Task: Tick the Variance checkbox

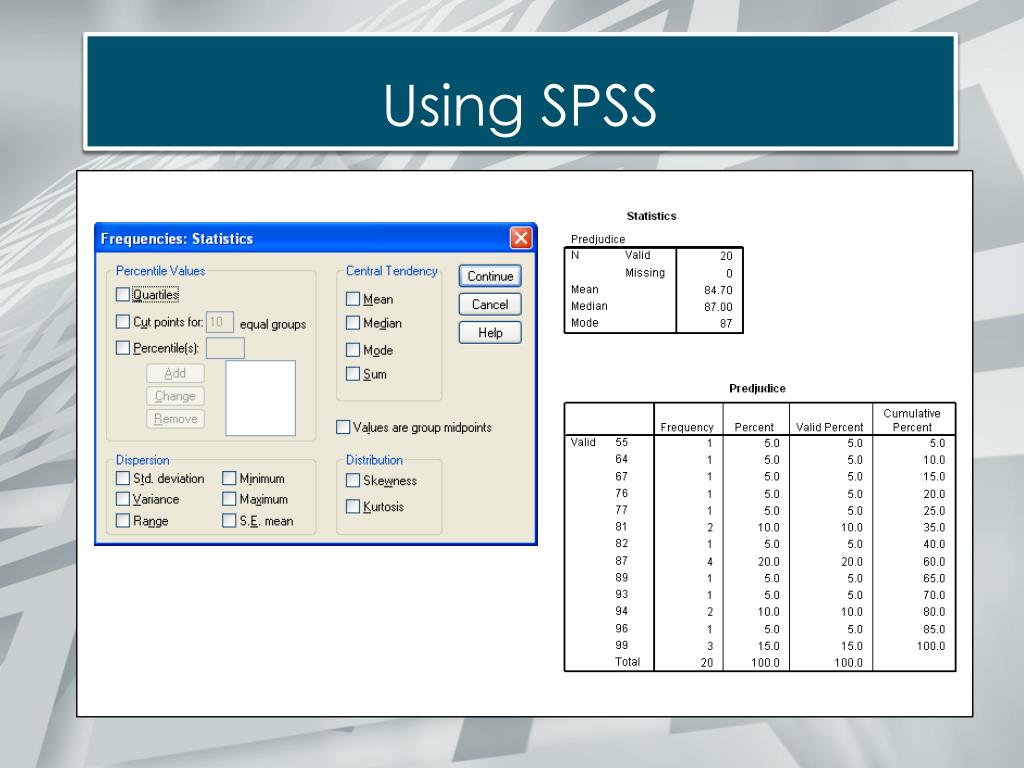Action: 123,499
